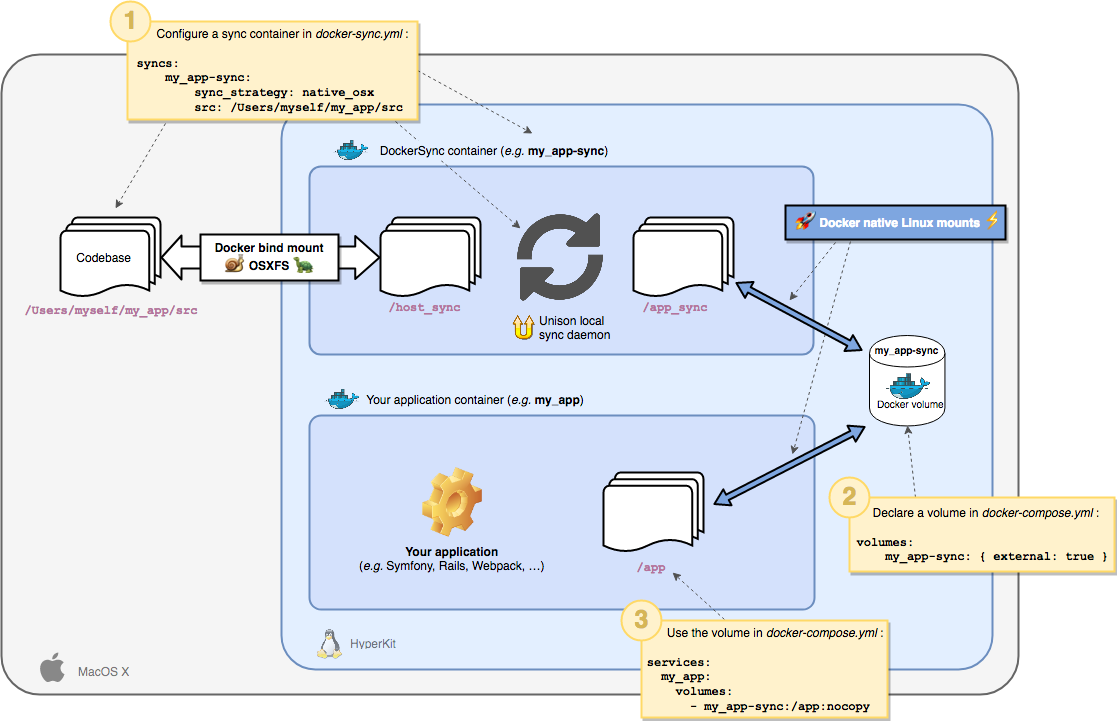Select the large gray sync arrows icon
Screen dimensions: 1117x721
(x=560, y=256)
